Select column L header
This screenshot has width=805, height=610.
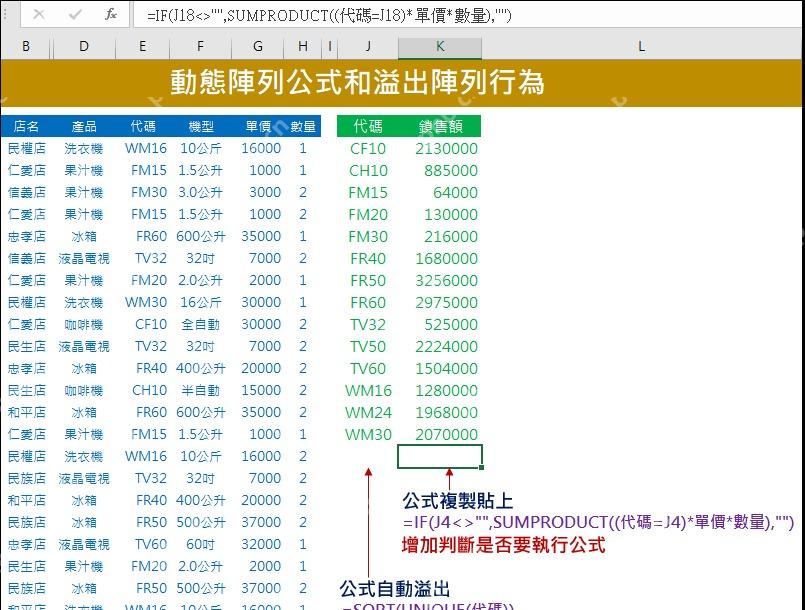[x=641, y=47]
